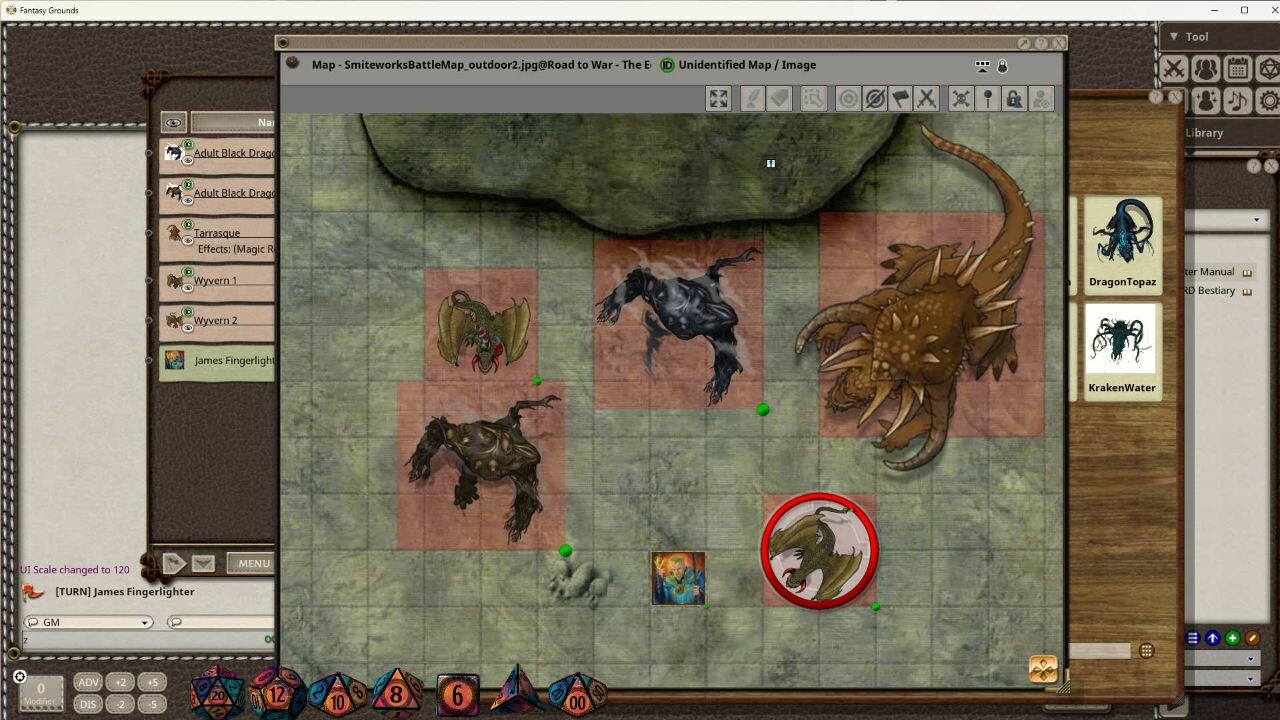Toggle visibility eye for Wyvern 1
Screen dimensions: 1280x720
188,286
